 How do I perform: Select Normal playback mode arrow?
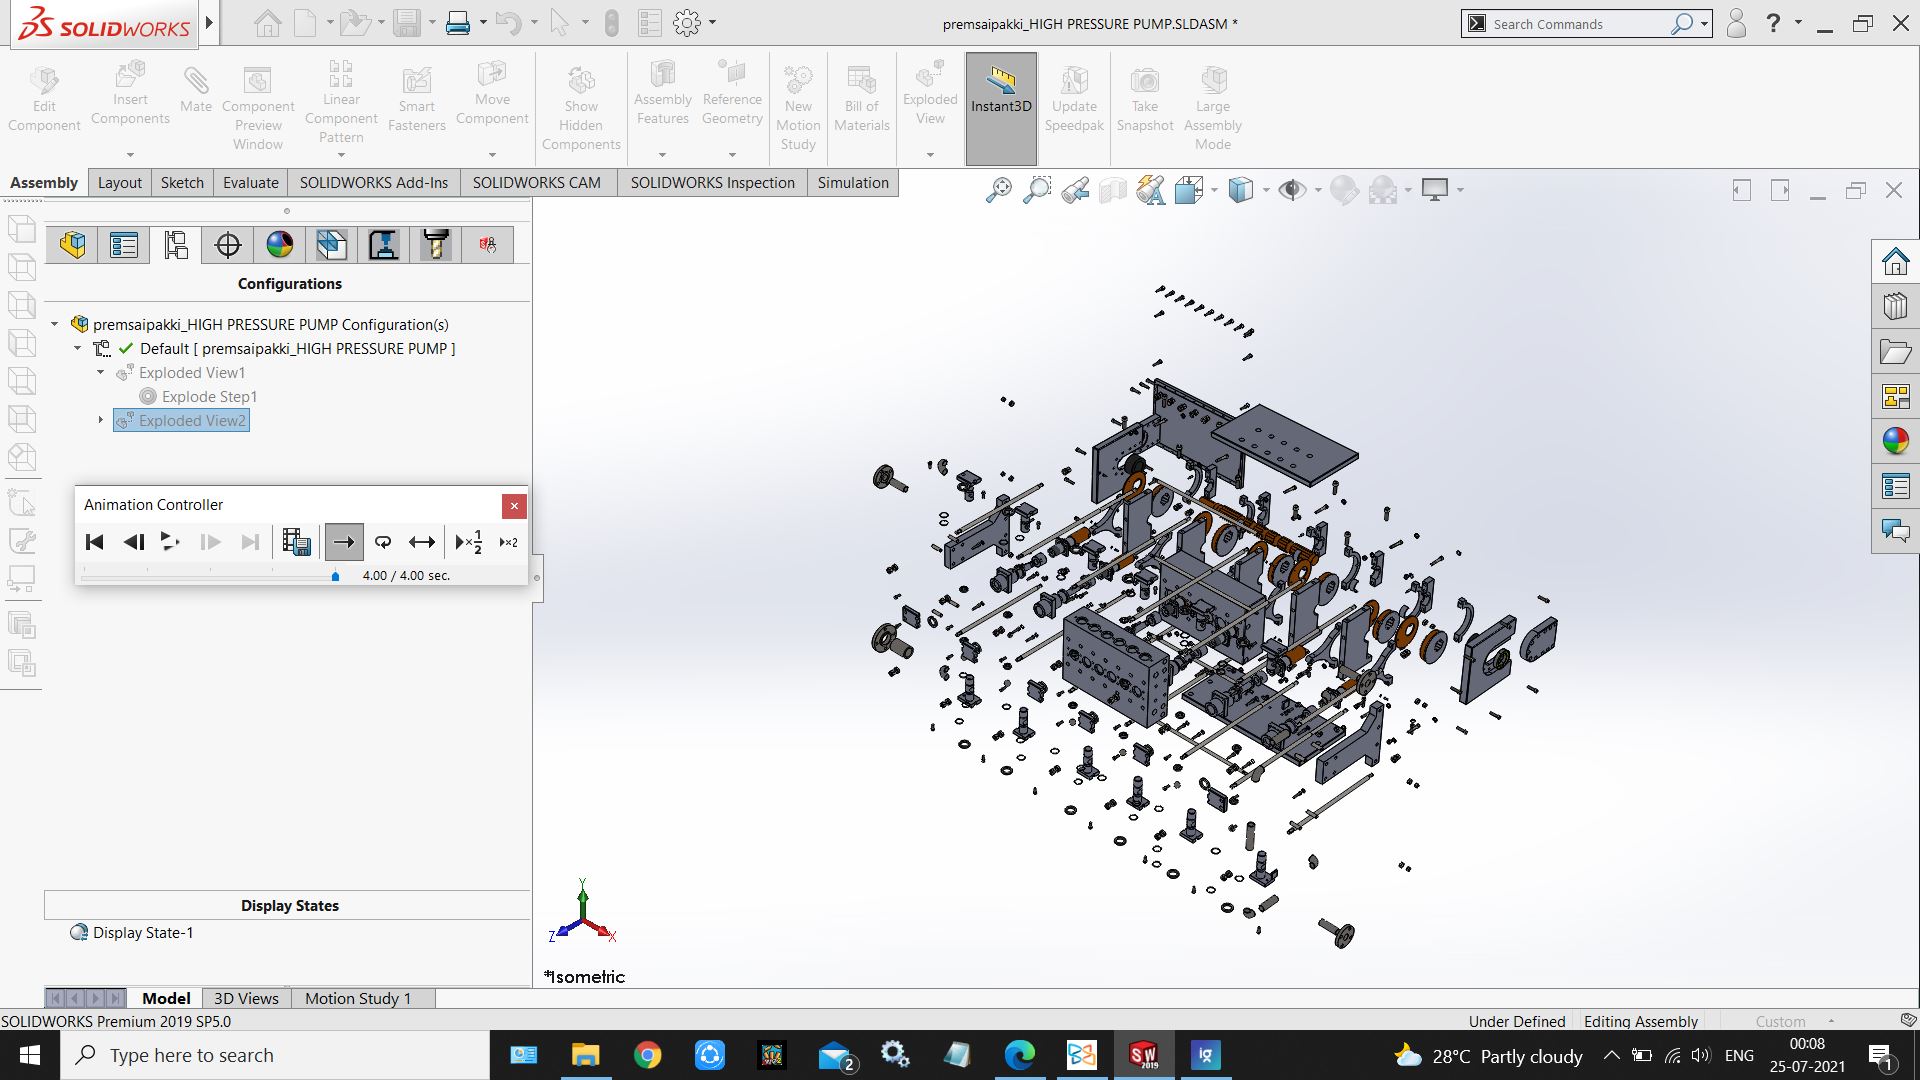[x=343, y=542]
